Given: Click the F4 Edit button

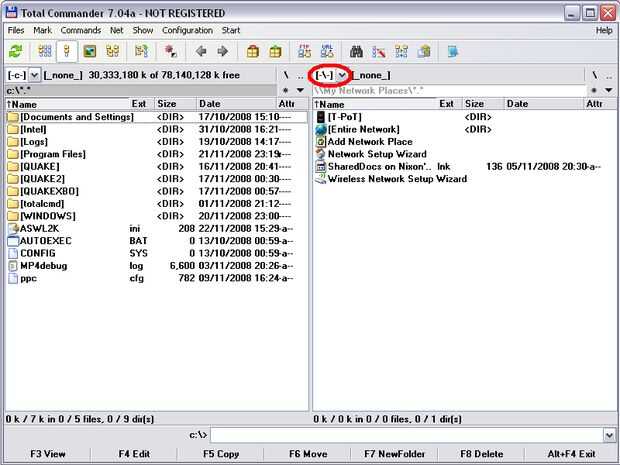Looking at the screenshot, I should (x=134, y=454).
